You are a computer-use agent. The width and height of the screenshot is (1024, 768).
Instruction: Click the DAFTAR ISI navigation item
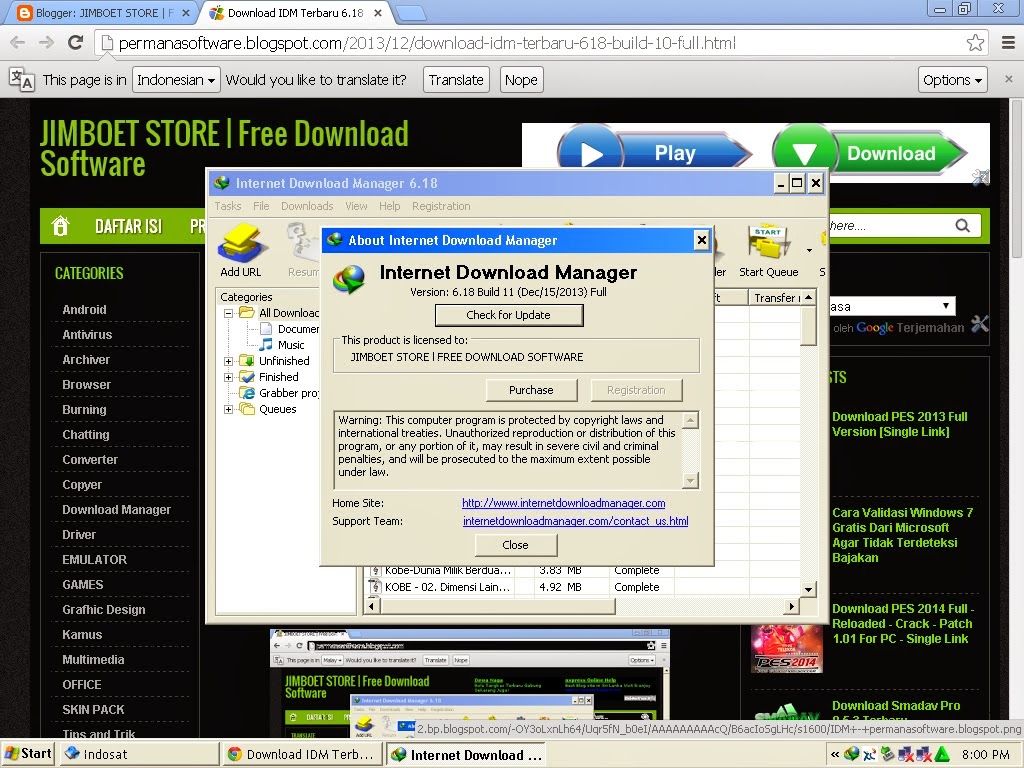tap(128, 226)
